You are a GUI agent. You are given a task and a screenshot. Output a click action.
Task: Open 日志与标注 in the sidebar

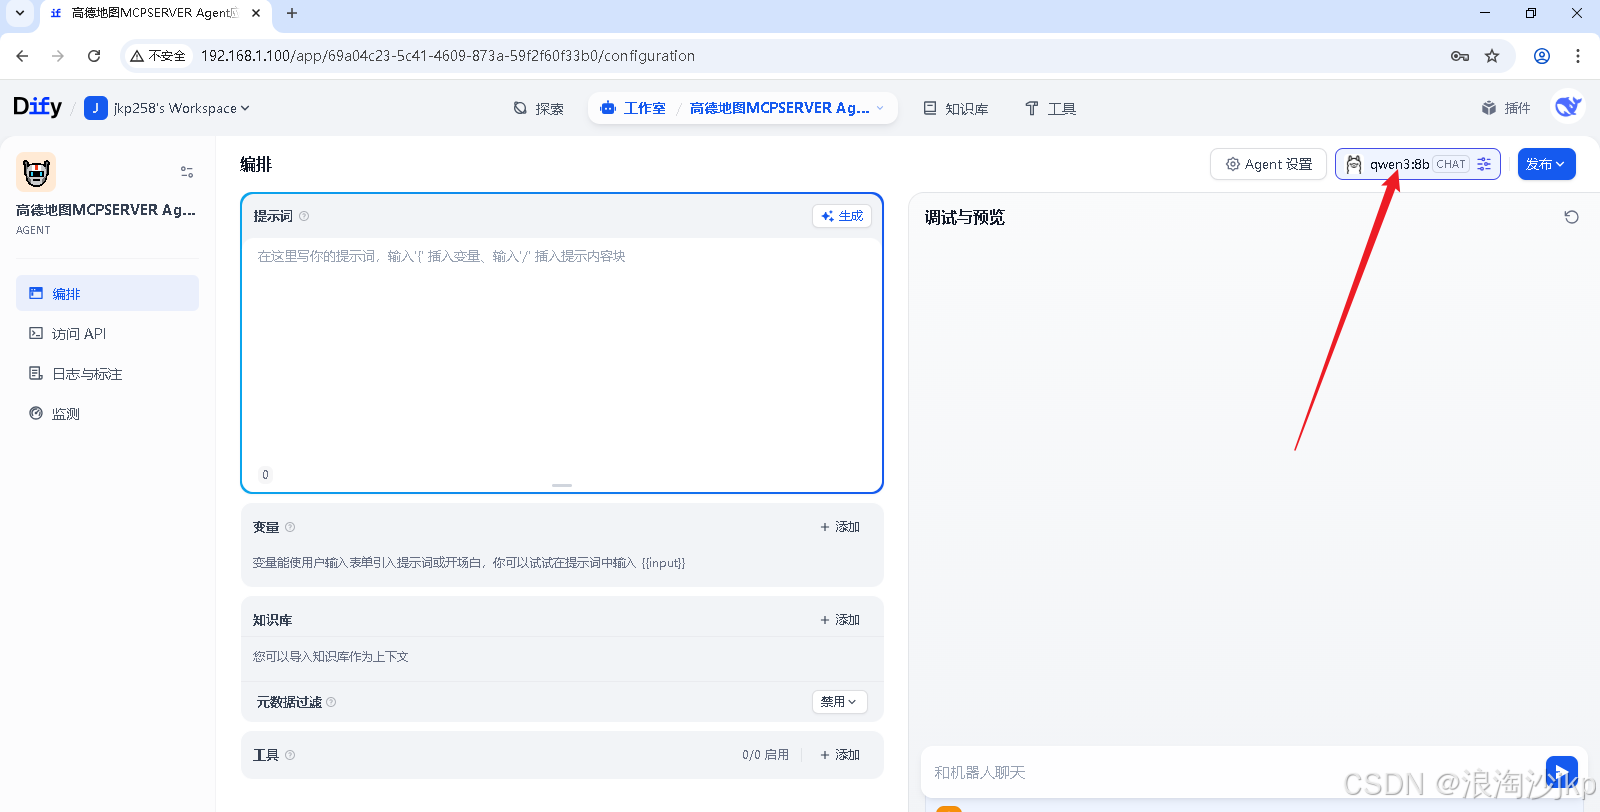(107, 373)
